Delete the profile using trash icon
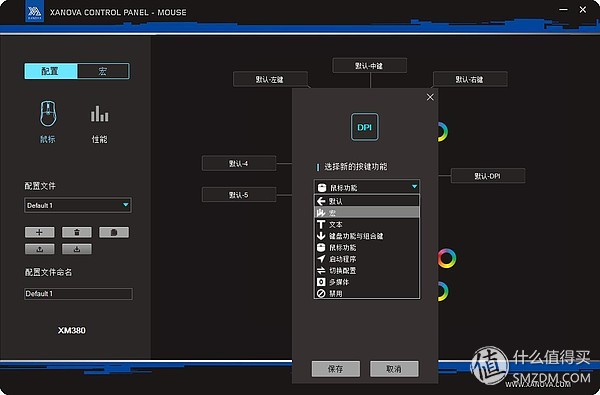This screenshot has height=395, width=600. click(77, 232)
